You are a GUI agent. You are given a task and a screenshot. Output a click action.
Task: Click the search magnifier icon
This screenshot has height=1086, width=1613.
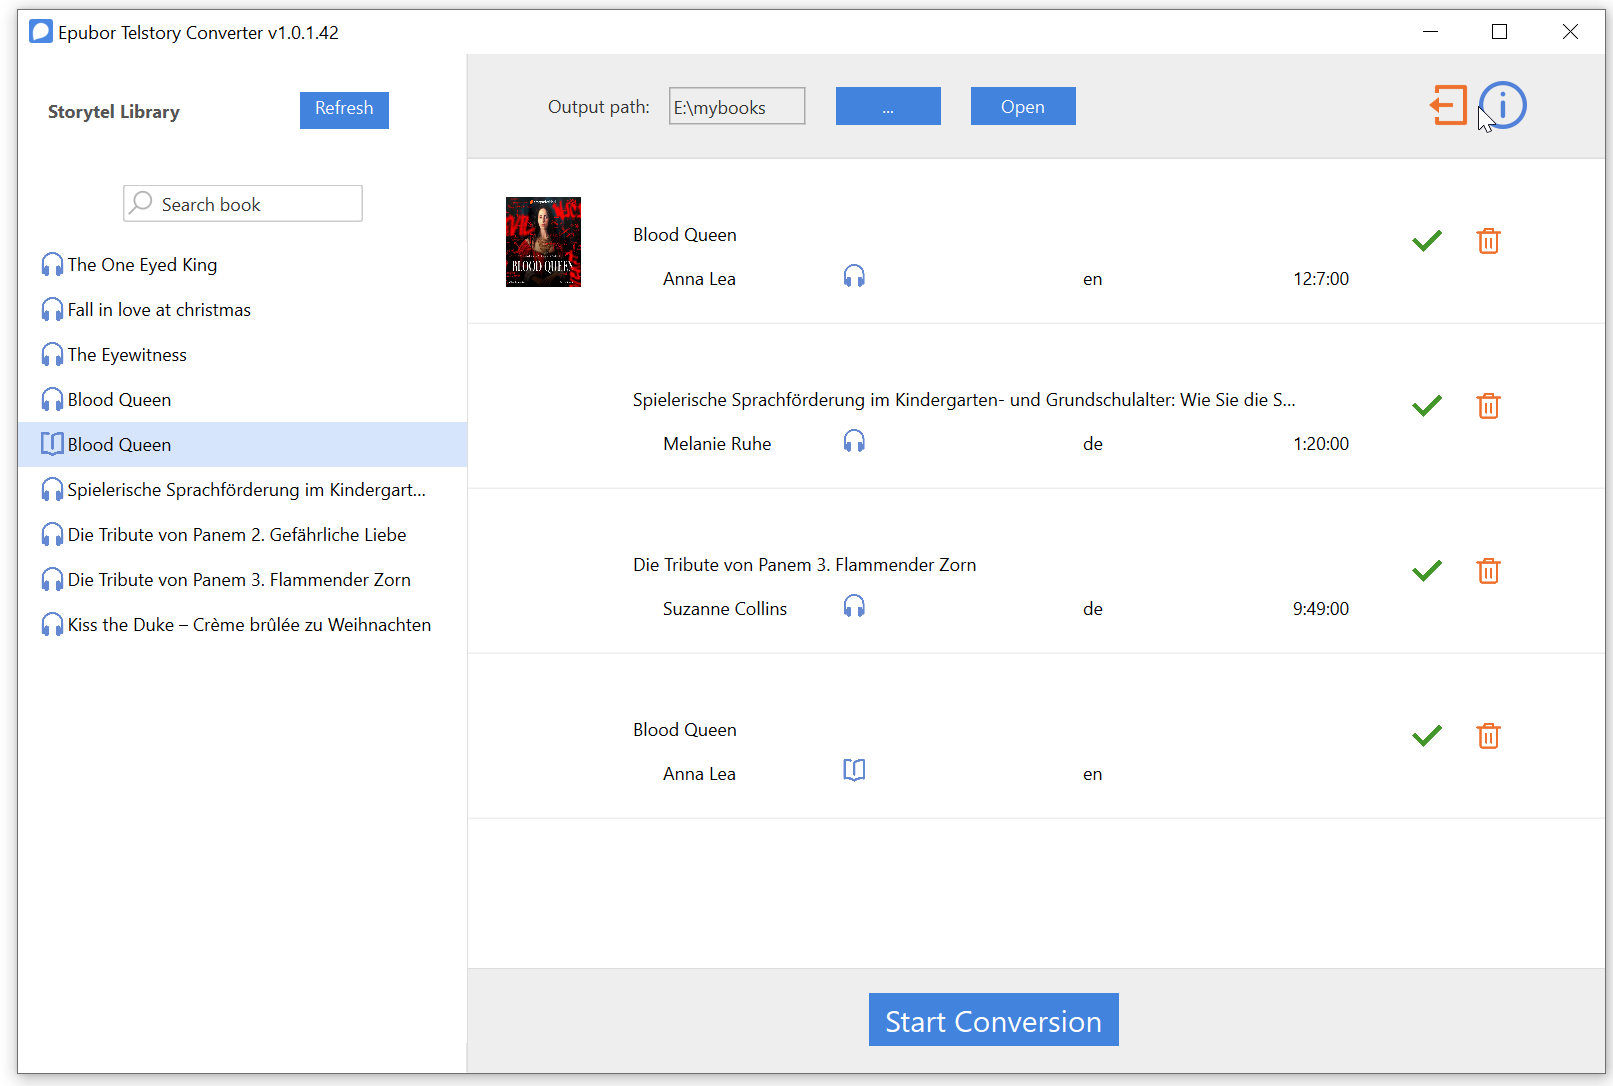point(142,203)
